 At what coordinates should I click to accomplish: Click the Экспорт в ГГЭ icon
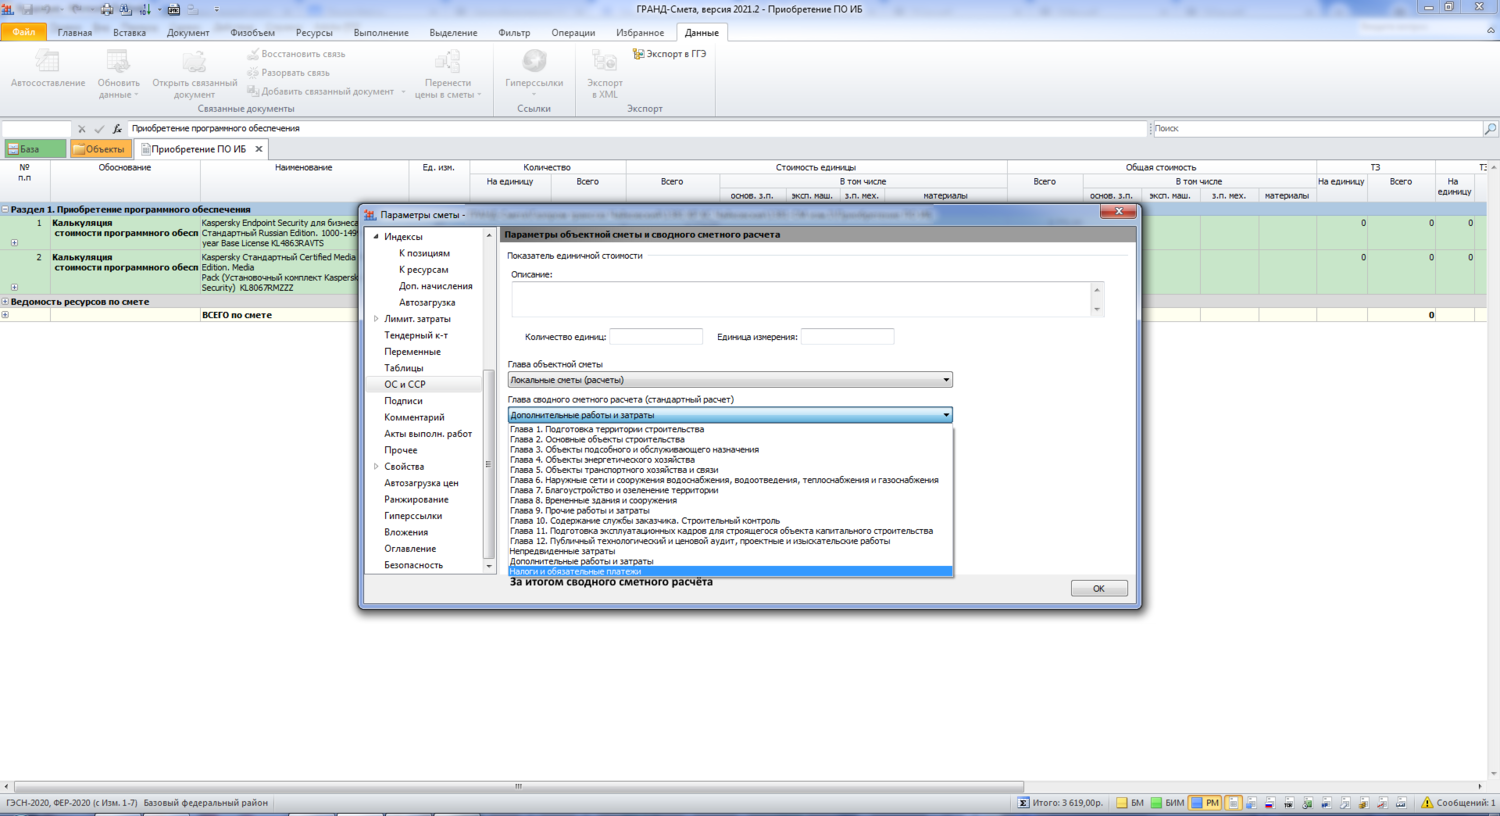pos(638,54)
